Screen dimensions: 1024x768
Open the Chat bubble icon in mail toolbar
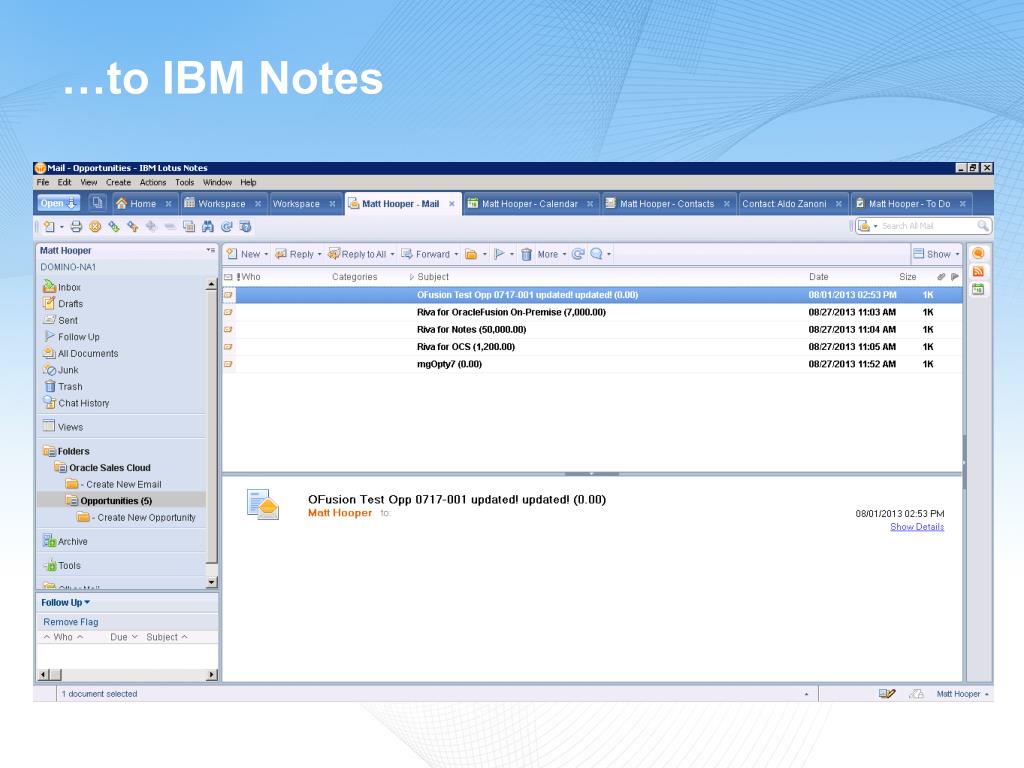coord(596,254)
